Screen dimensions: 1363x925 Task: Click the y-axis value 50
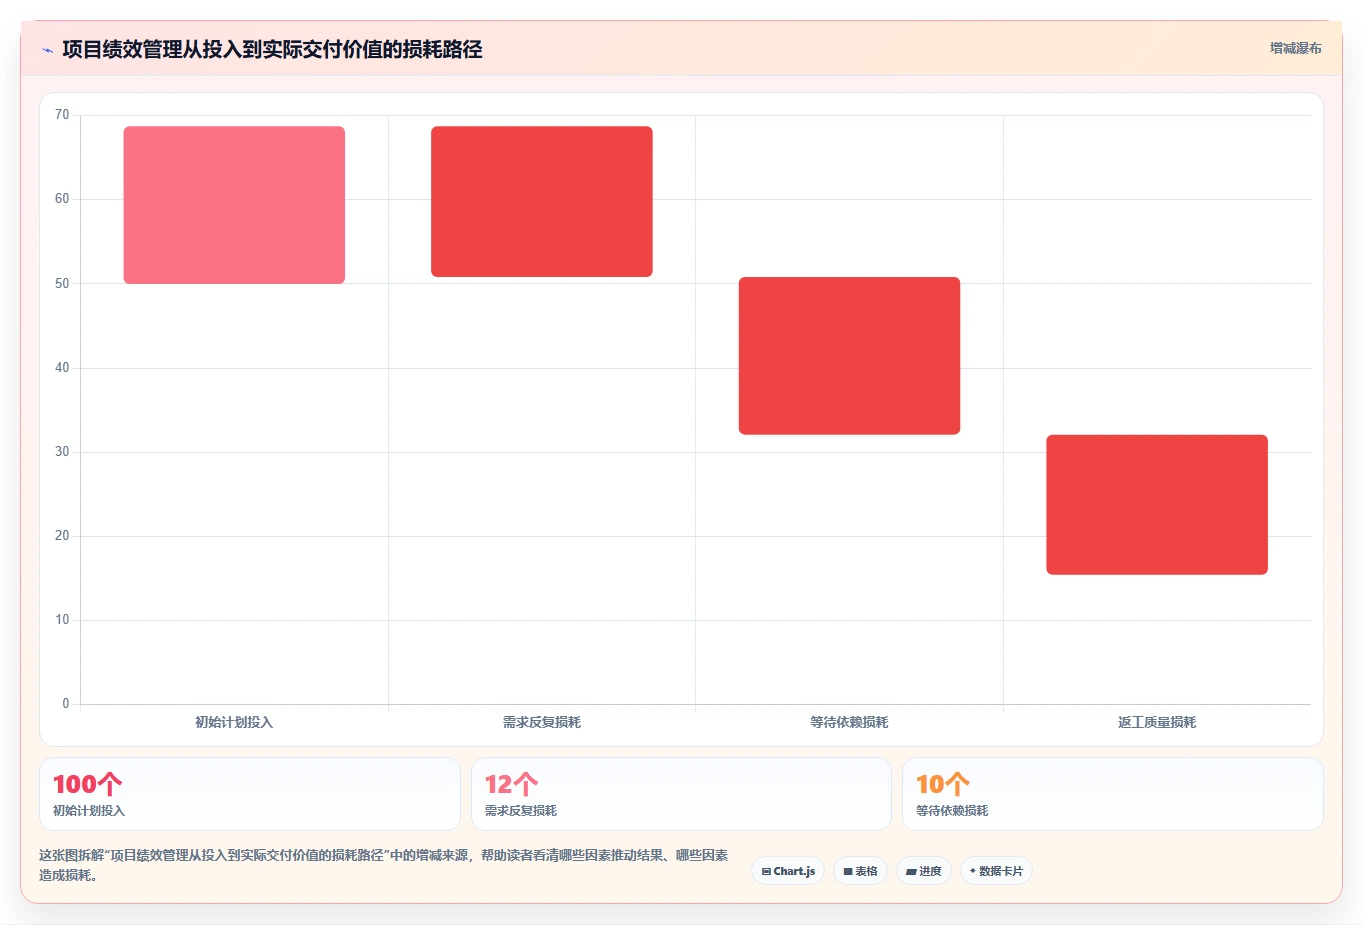click(62, 283)
